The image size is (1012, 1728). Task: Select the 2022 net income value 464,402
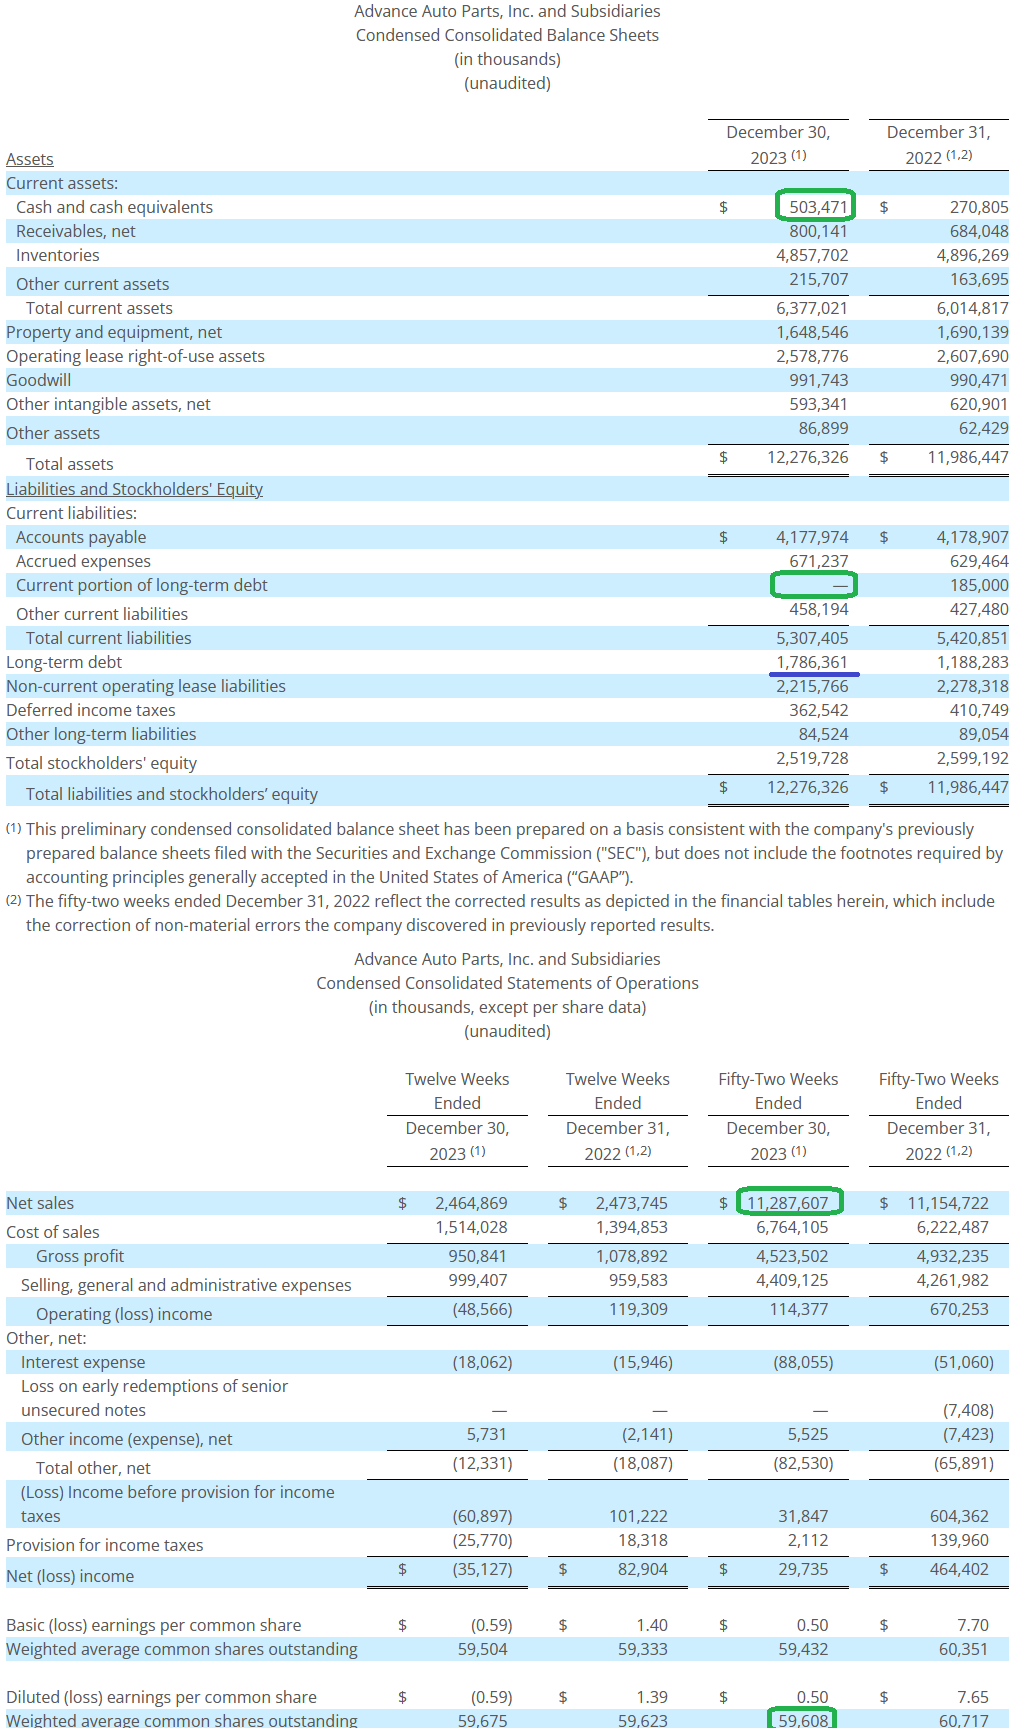coord(959,1569)
